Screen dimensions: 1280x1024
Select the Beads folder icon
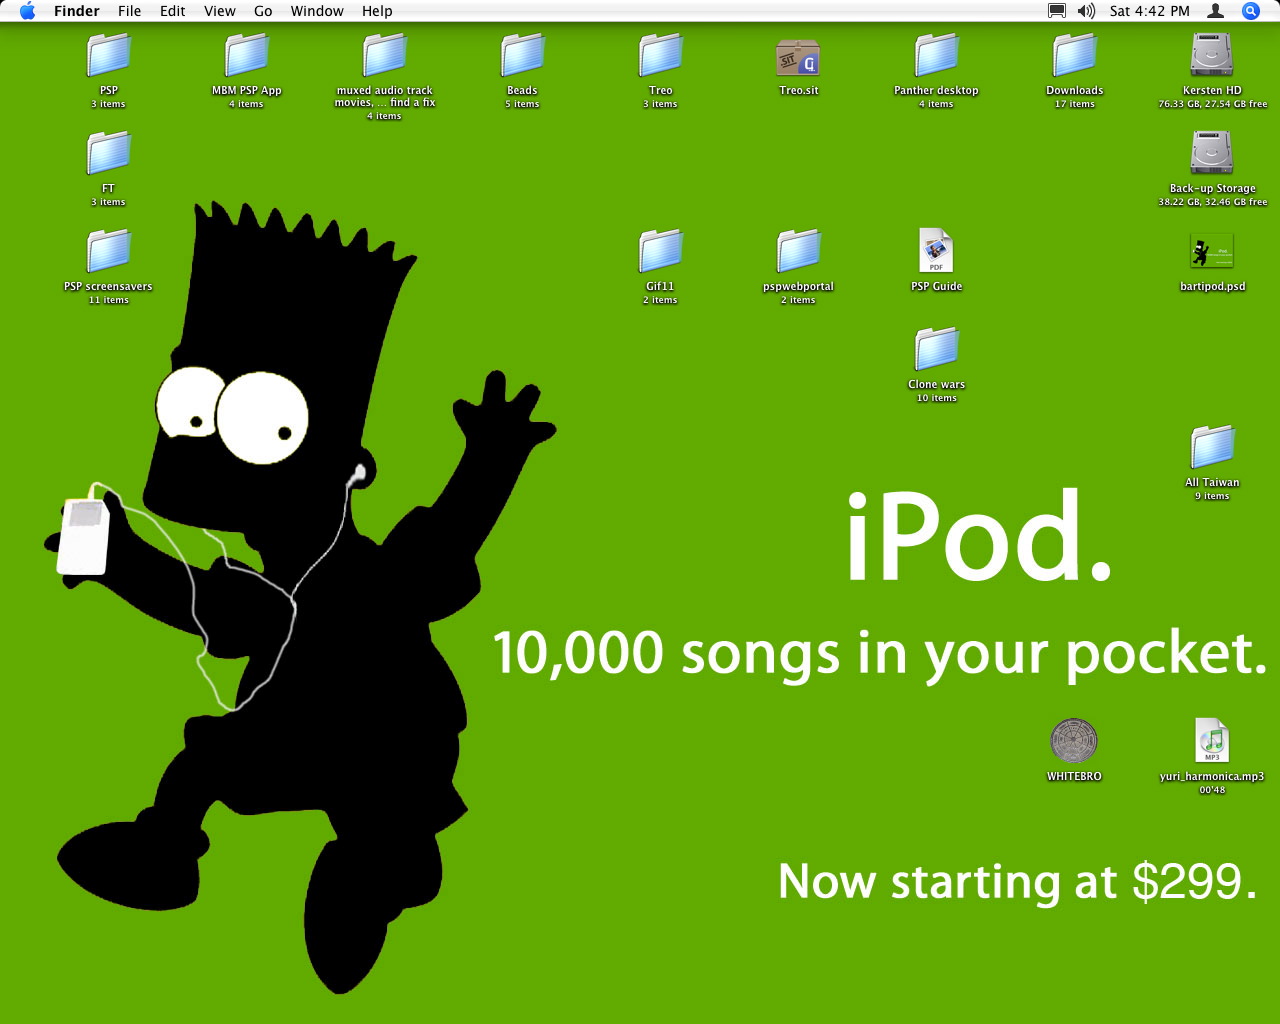(x=522, y=56)
